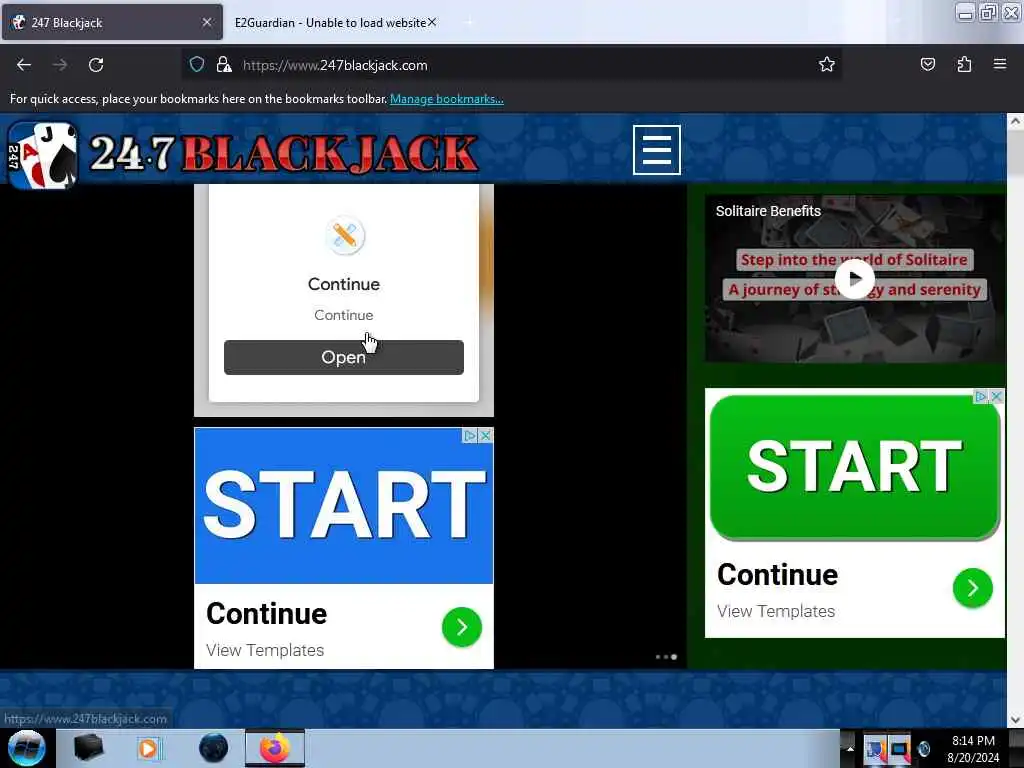
Task: Click Continue under green START ad
Action: 777,575
